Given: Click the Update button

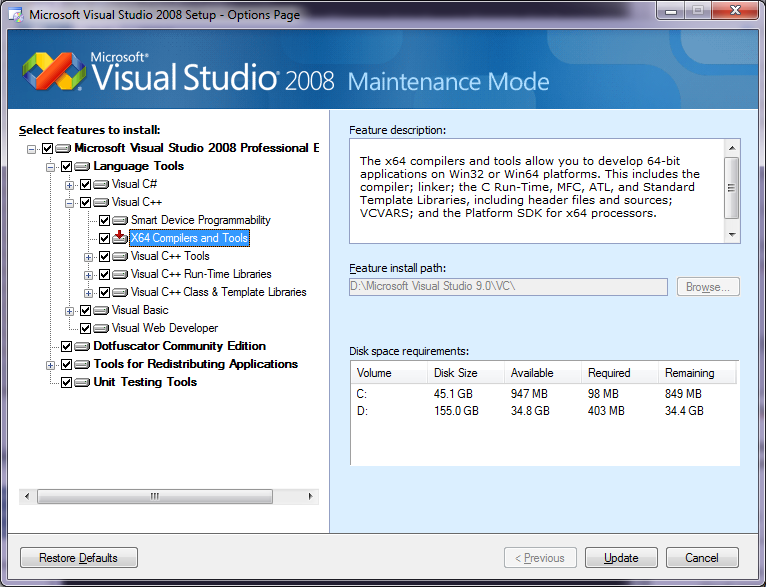Looking at the screenshot, I should (x=621, y=558).
